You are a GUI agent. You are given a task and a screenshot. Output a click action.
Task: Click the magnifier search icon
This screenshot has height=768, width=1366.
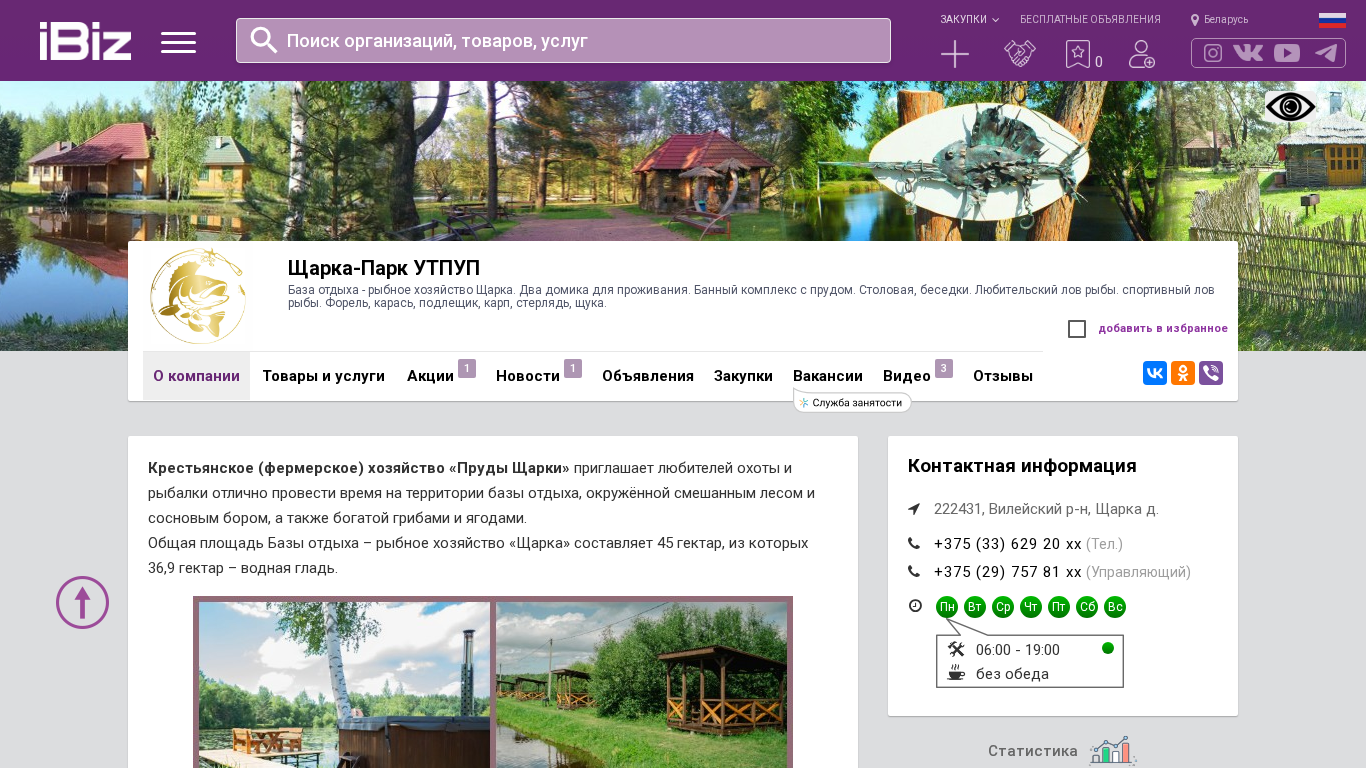point(263,40)
